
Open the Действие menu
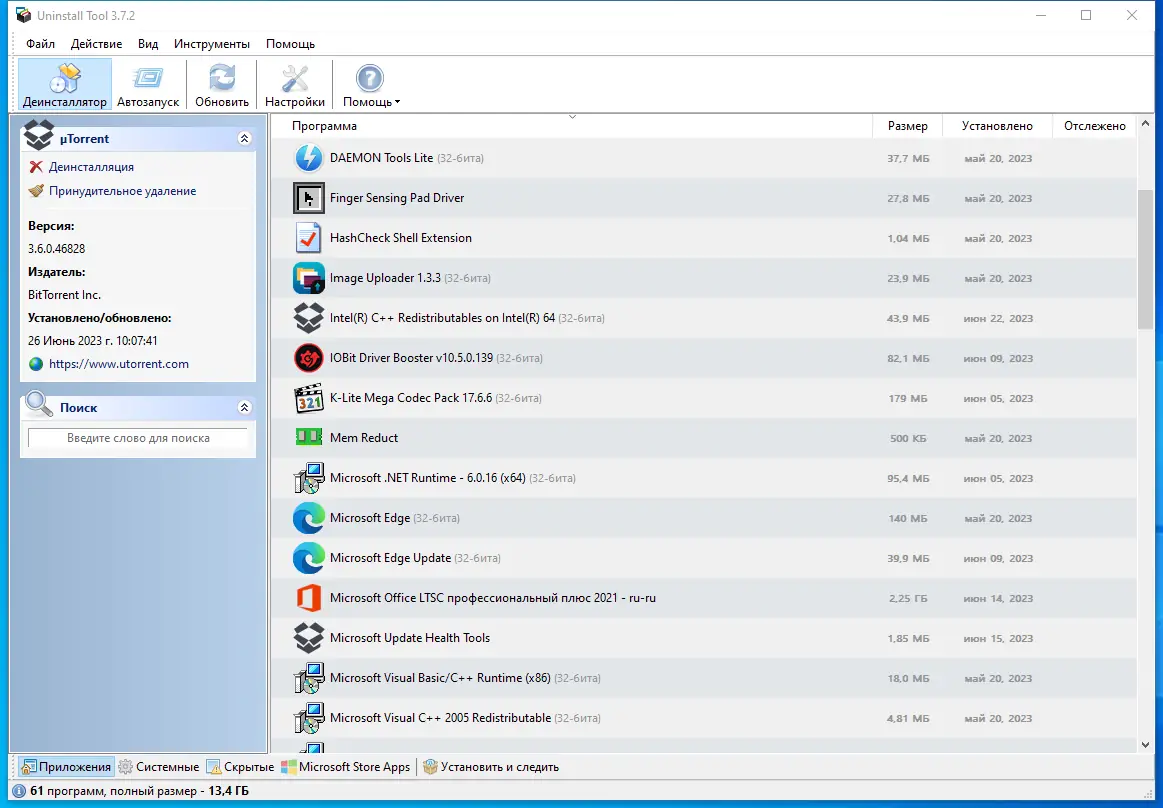[96, 44]
